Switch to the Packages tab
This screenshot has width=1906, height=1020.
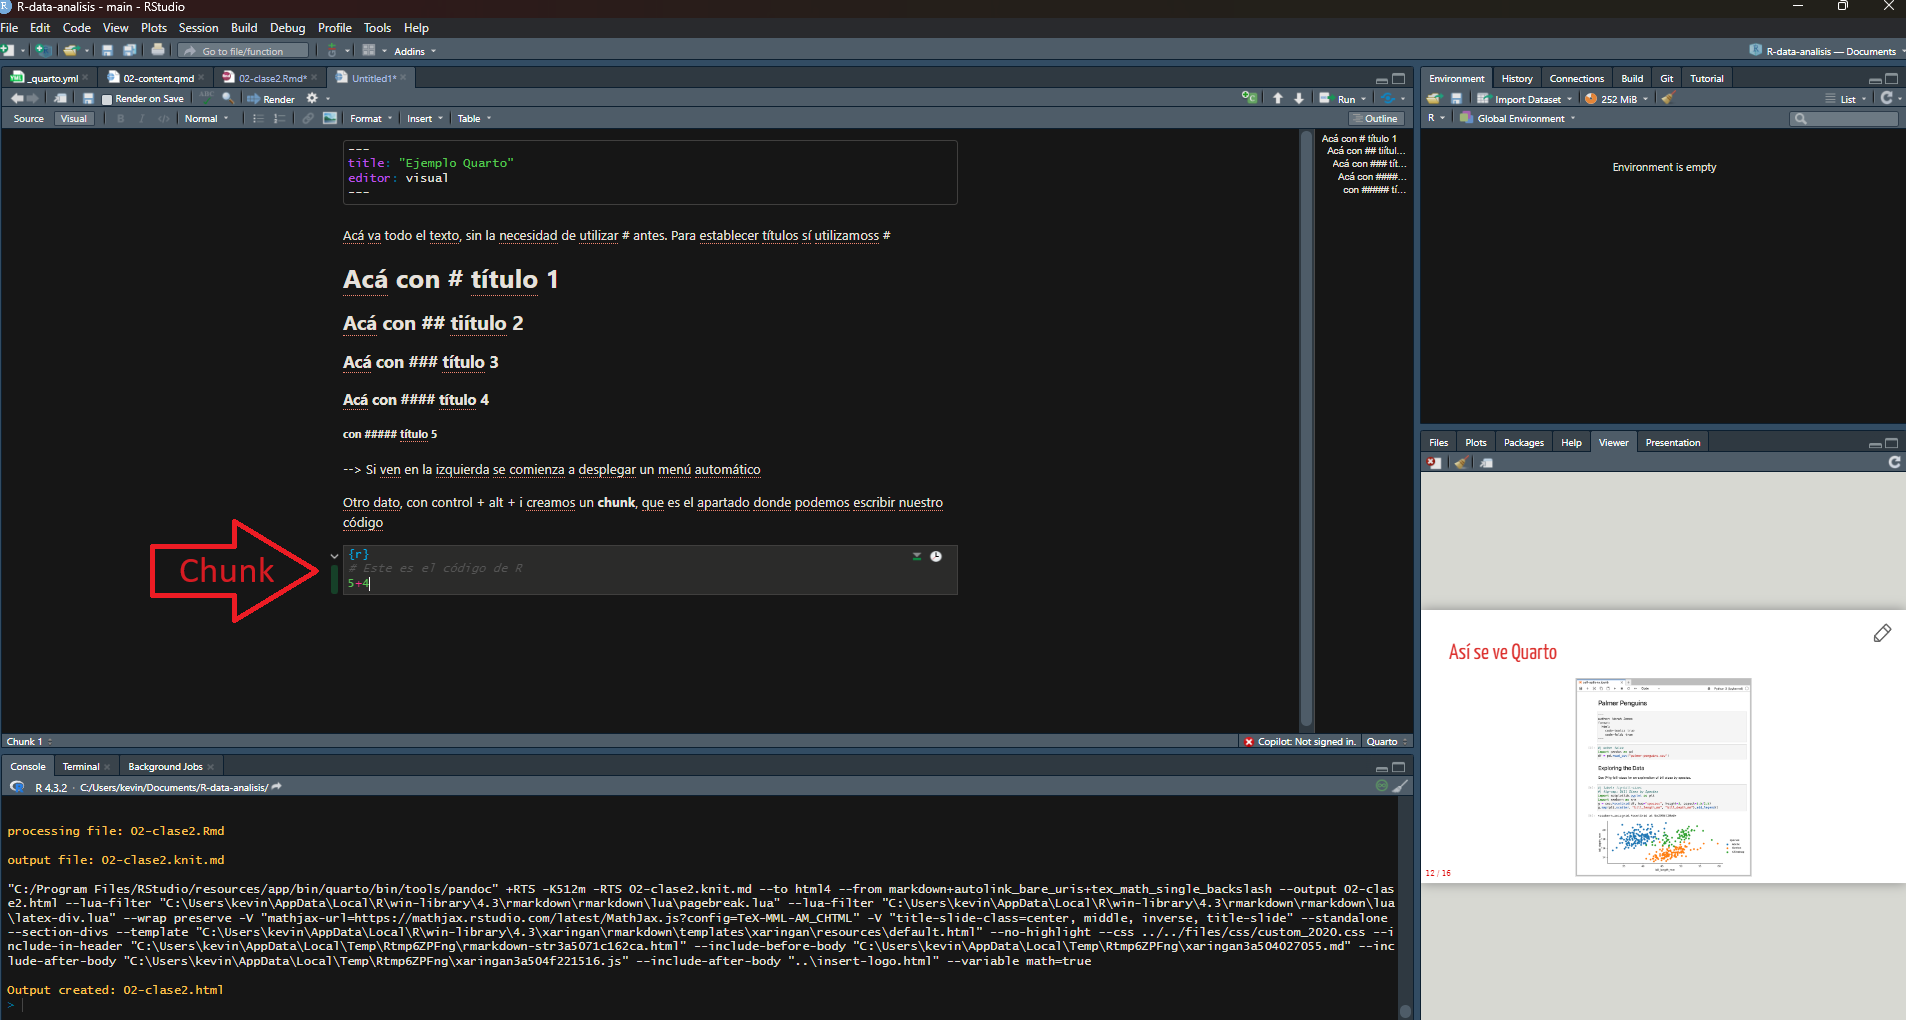(1523, 442)
